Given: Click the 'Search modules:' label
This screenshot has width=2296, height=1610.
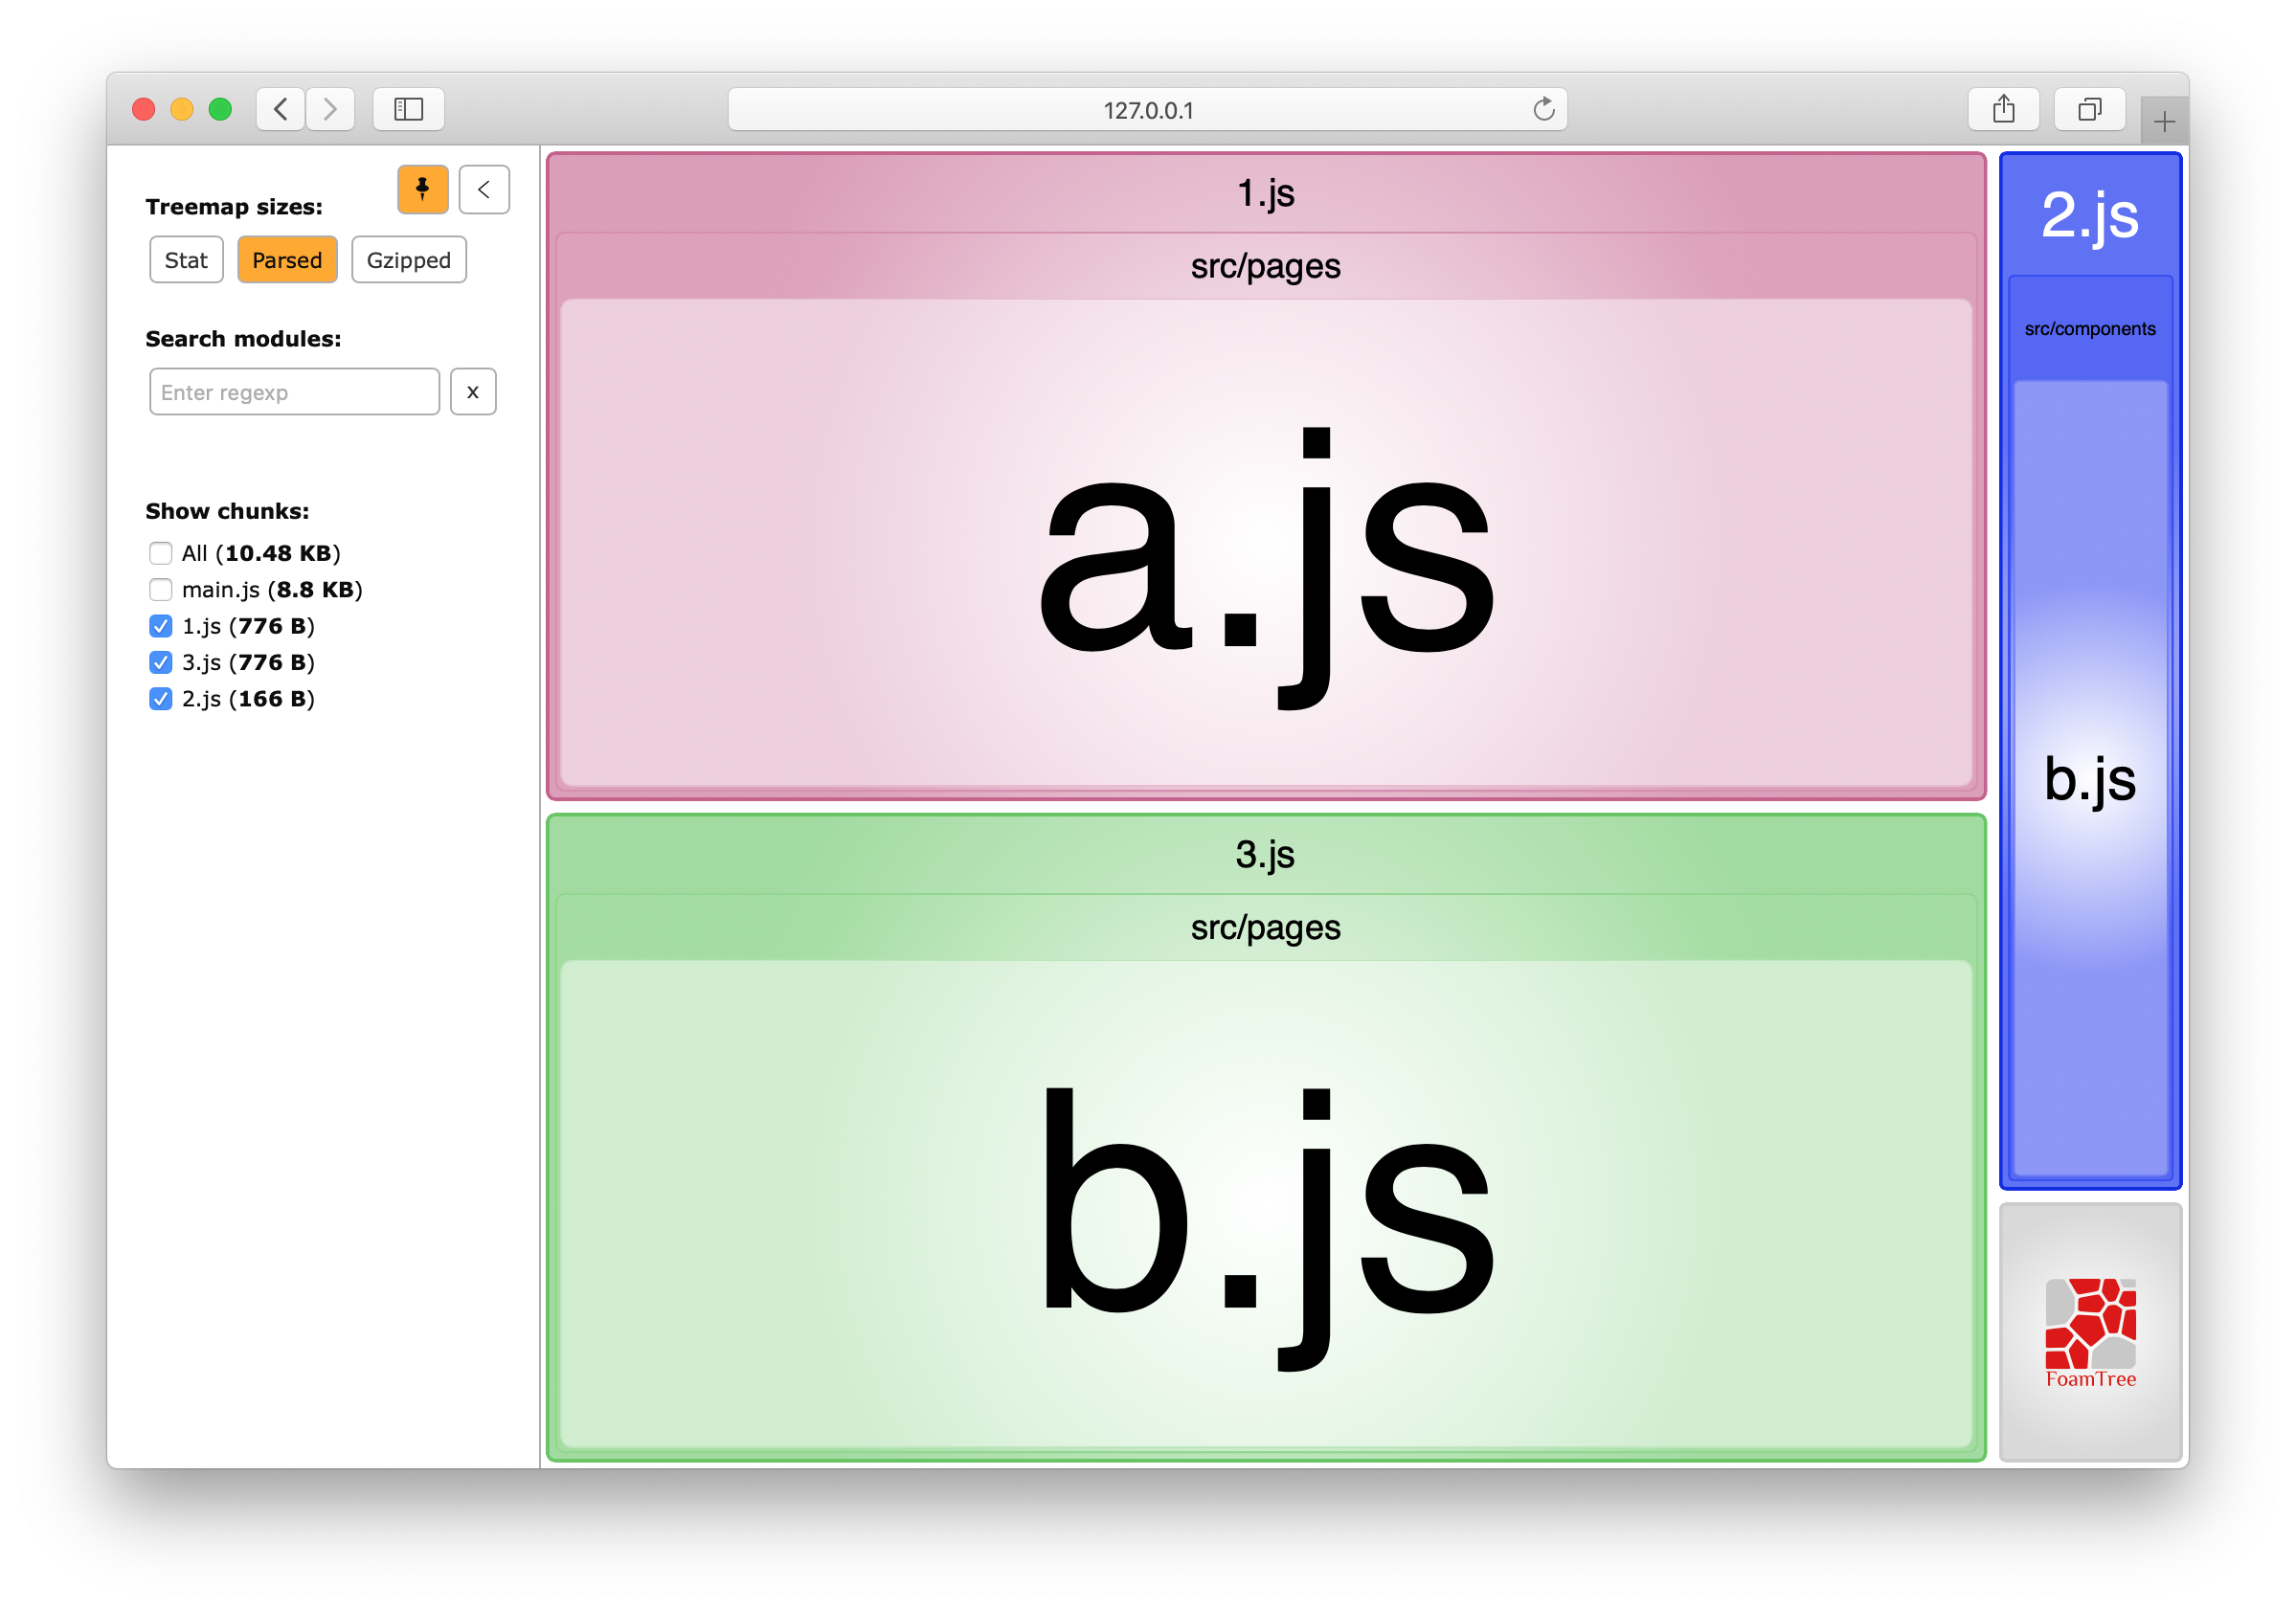Looking at the screenshot, I should 243,339.
